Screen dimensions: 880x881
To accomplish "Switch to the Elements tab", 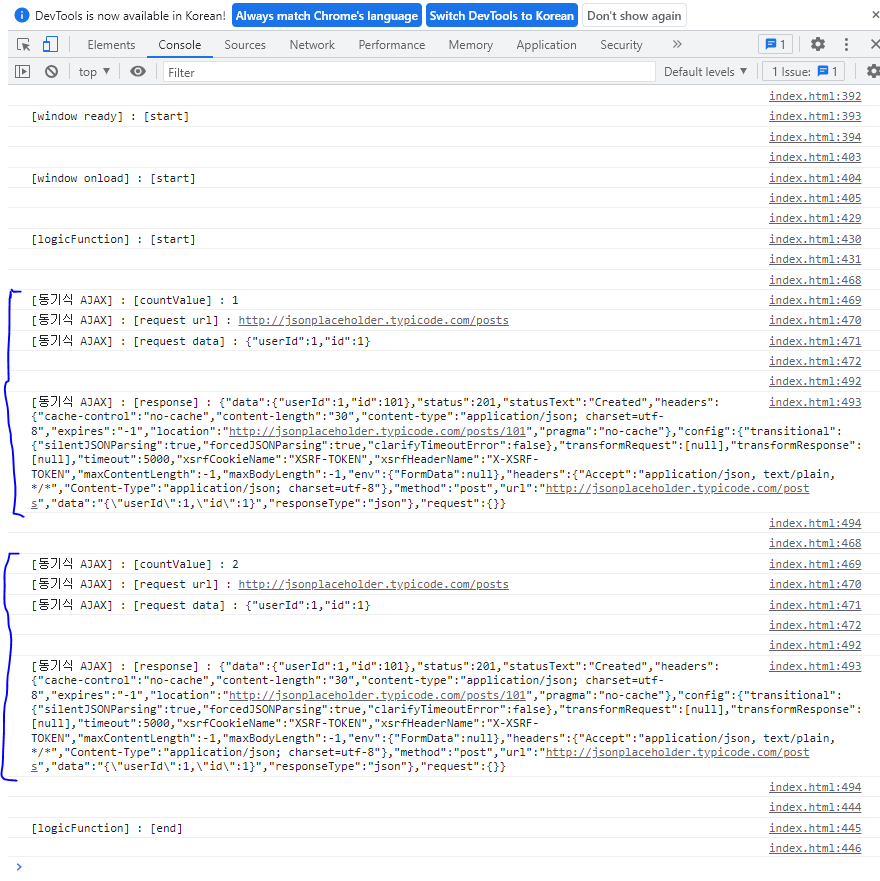I will tap(111, 45).
